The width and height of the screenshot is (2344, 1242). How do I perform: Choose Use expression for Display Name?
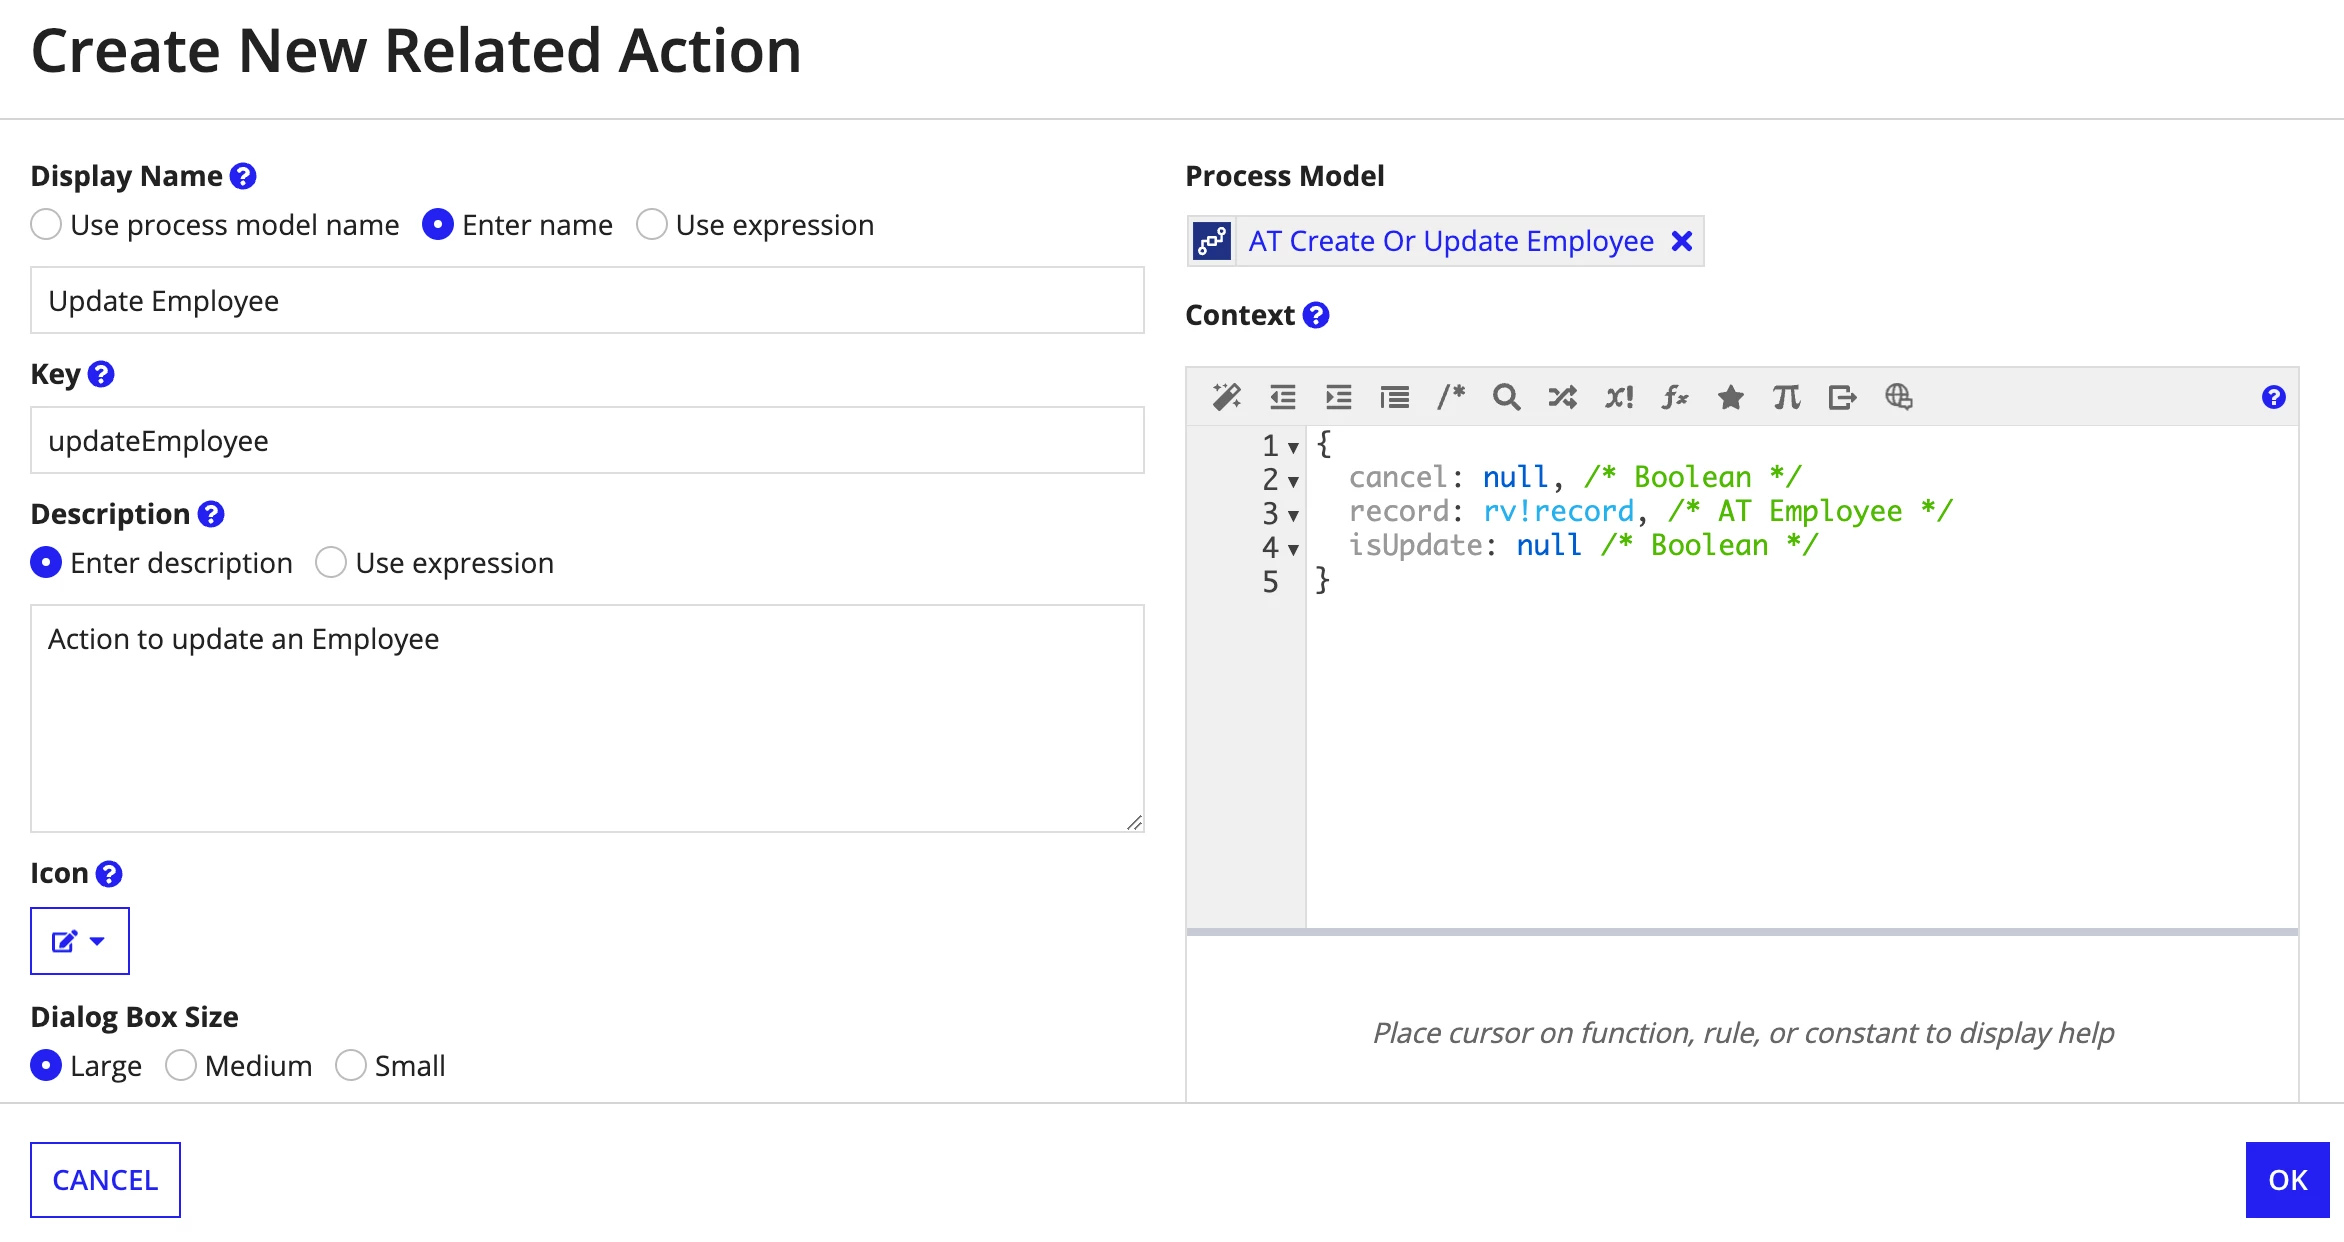652,225
